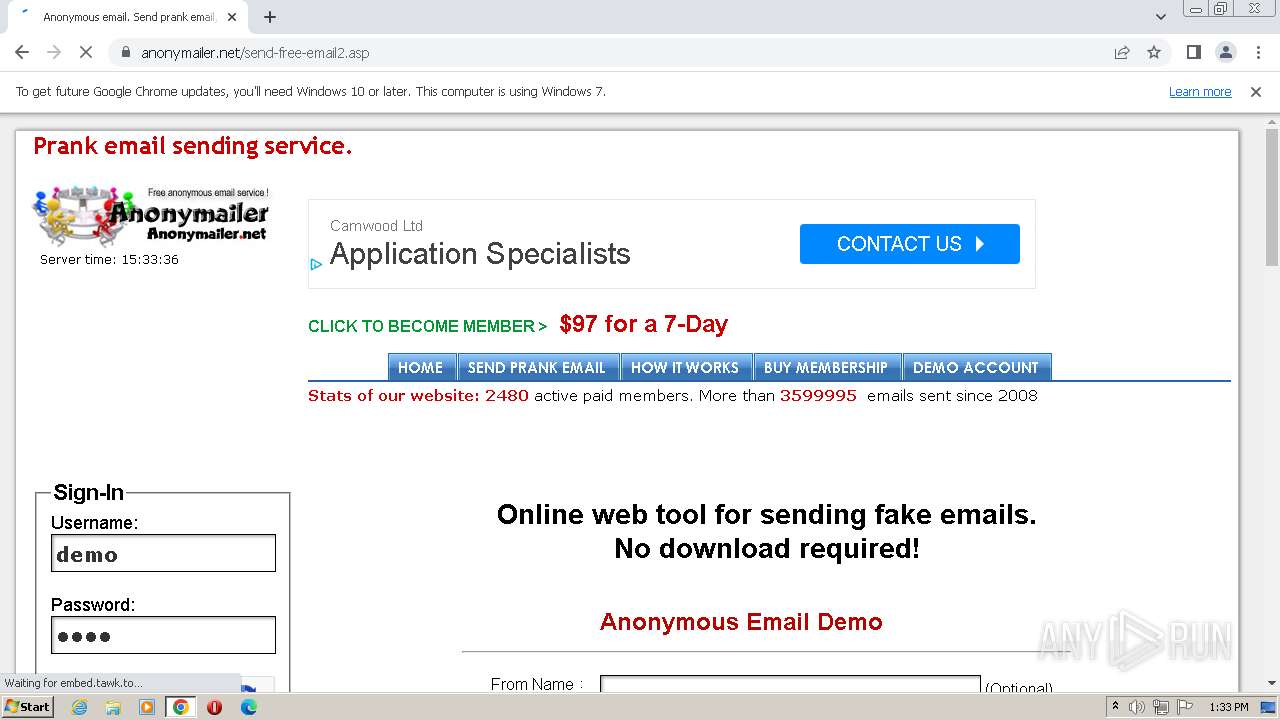Image resolution: width=1280 pixels, height=720 pixels.
Task: Stop loading the page
Action: (x=86, y=52)
